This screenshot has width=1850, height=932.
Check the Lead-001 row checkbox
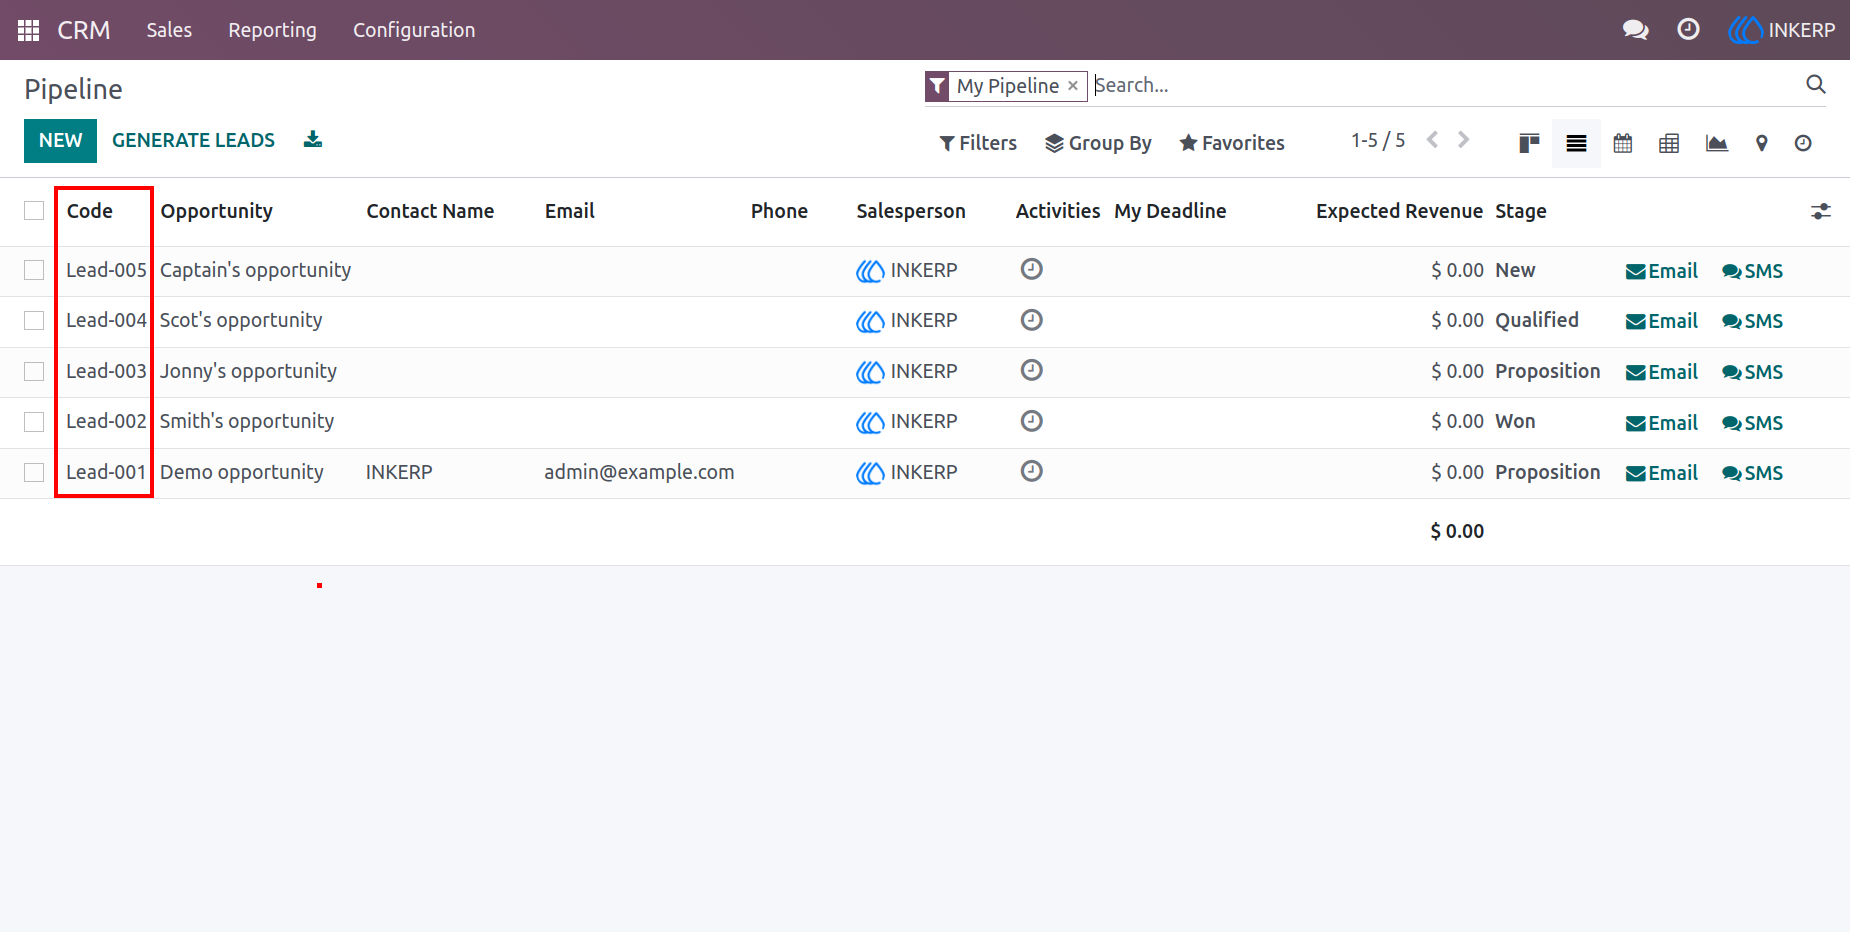(x=34, y=472)
